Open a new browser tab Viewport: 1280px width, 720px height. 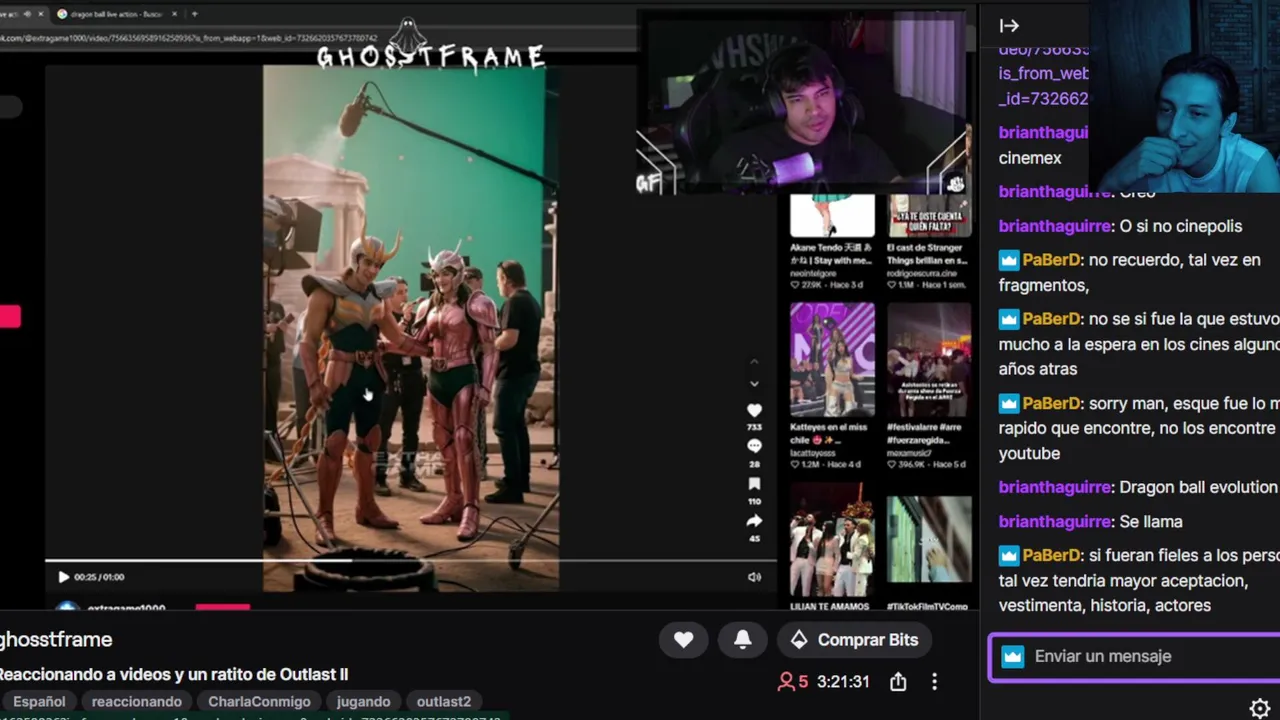(194, 14)
